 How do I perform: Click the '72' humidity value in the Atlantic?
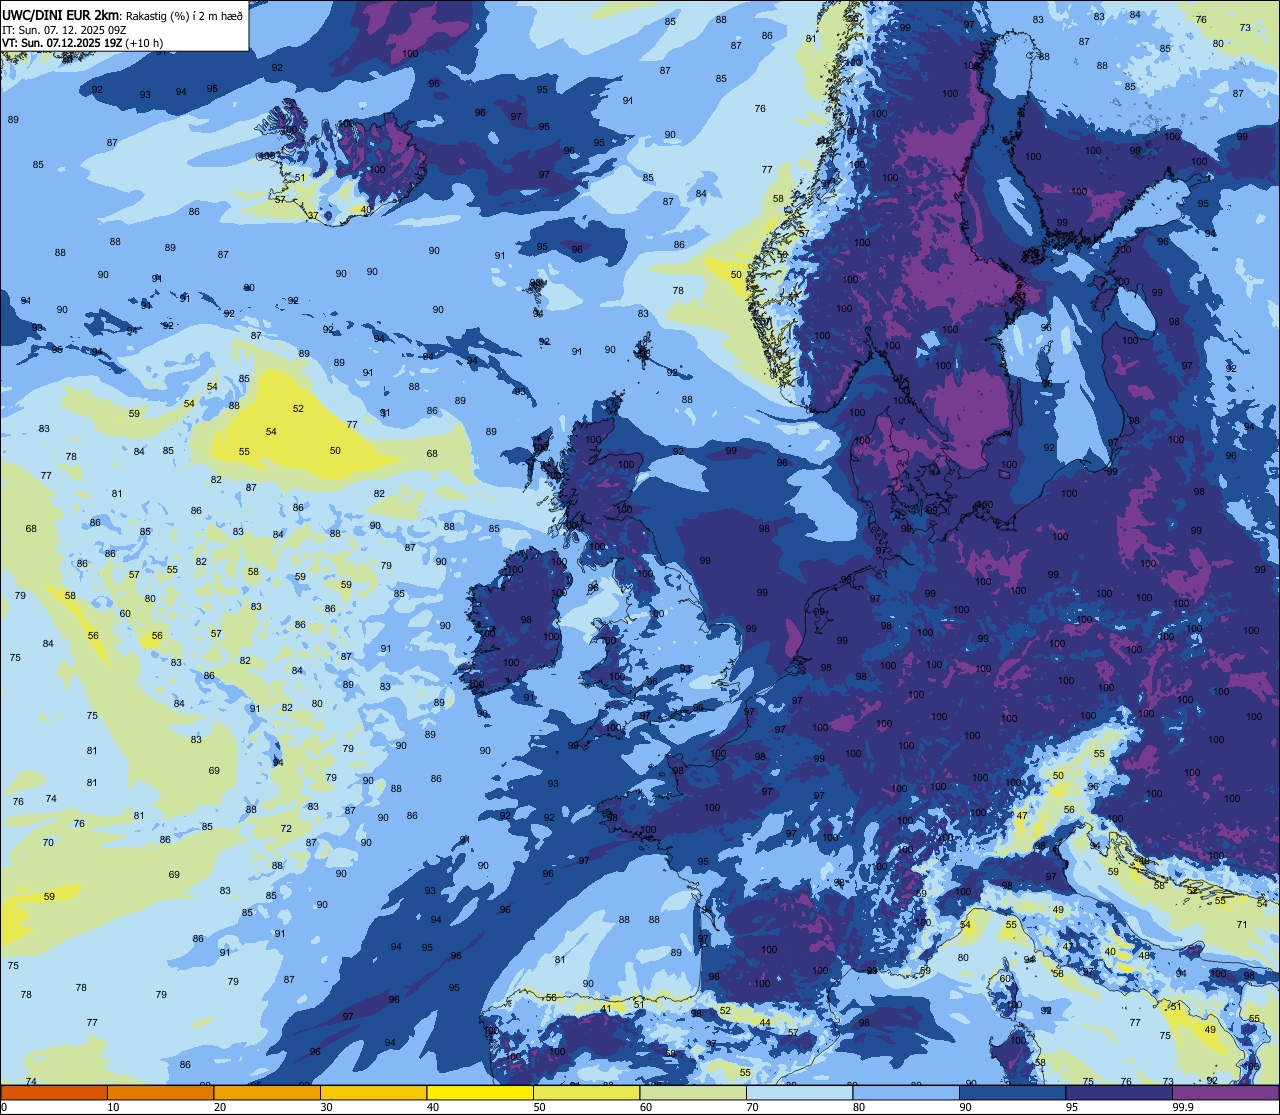click(286, 828)
